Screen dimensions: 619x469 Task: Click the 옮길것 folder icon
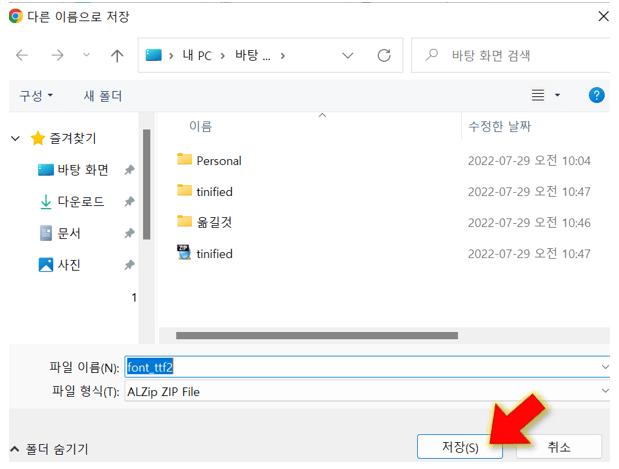click(184, 221)
